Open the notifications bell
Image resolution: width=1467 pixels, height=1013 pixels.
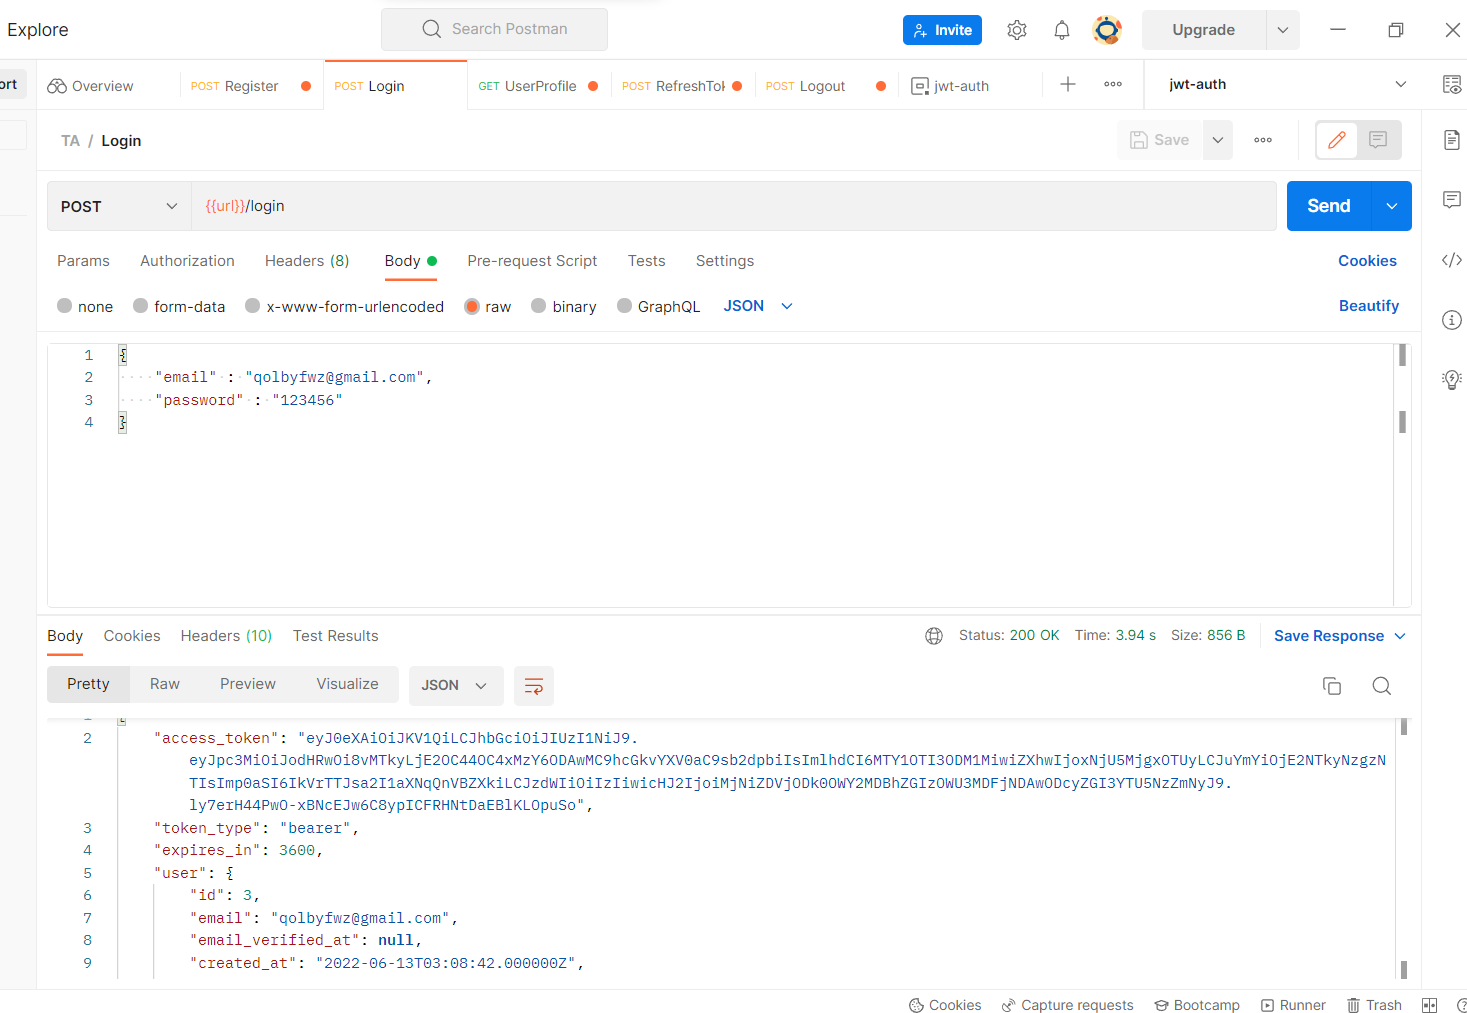tap(1062, 30)
